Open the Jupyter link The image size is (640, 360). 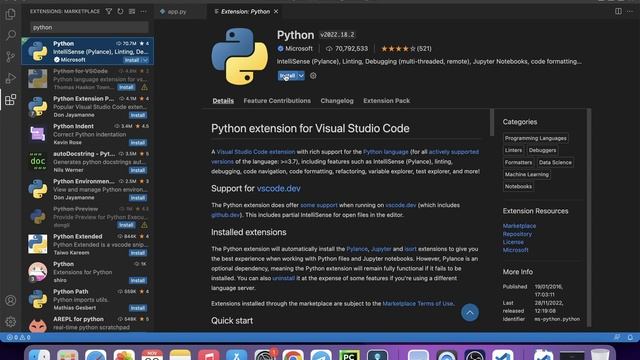(x=381, y=249)
